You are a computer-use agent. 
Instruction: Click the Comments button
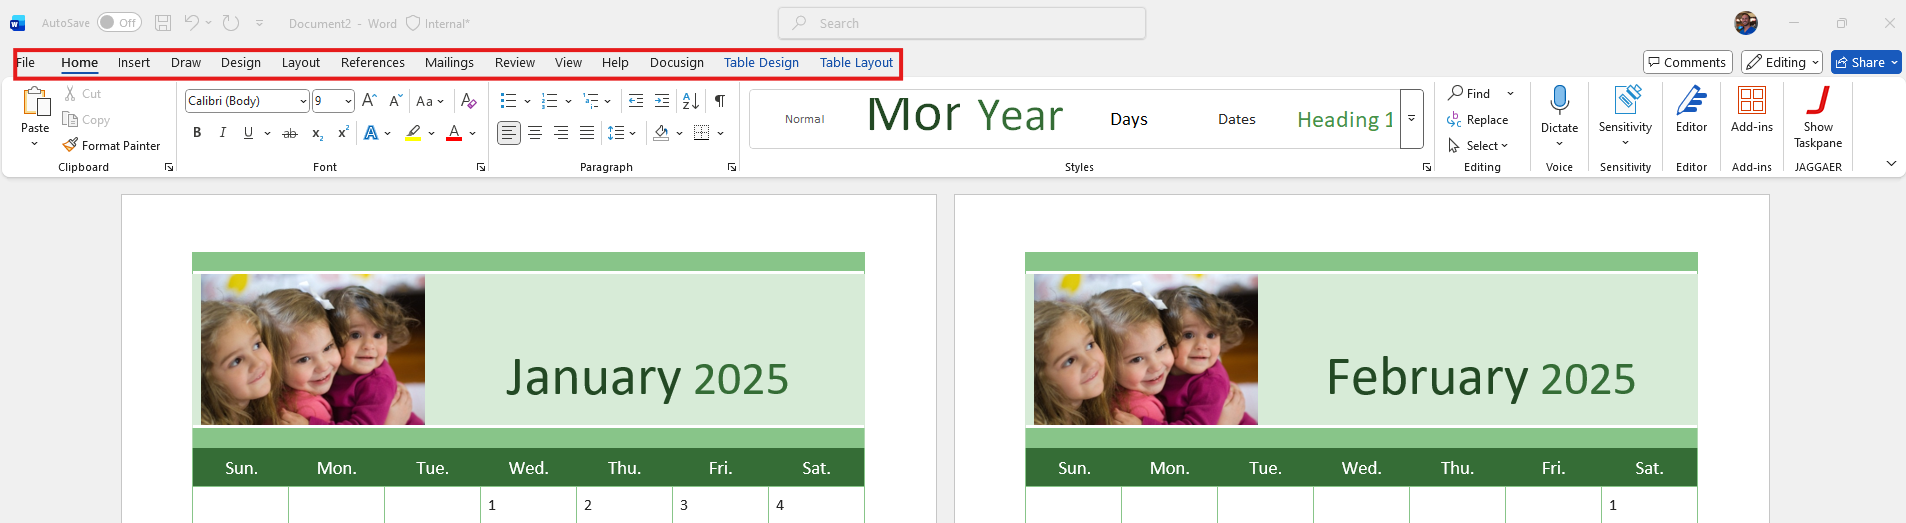click(x=1686, y=62)
